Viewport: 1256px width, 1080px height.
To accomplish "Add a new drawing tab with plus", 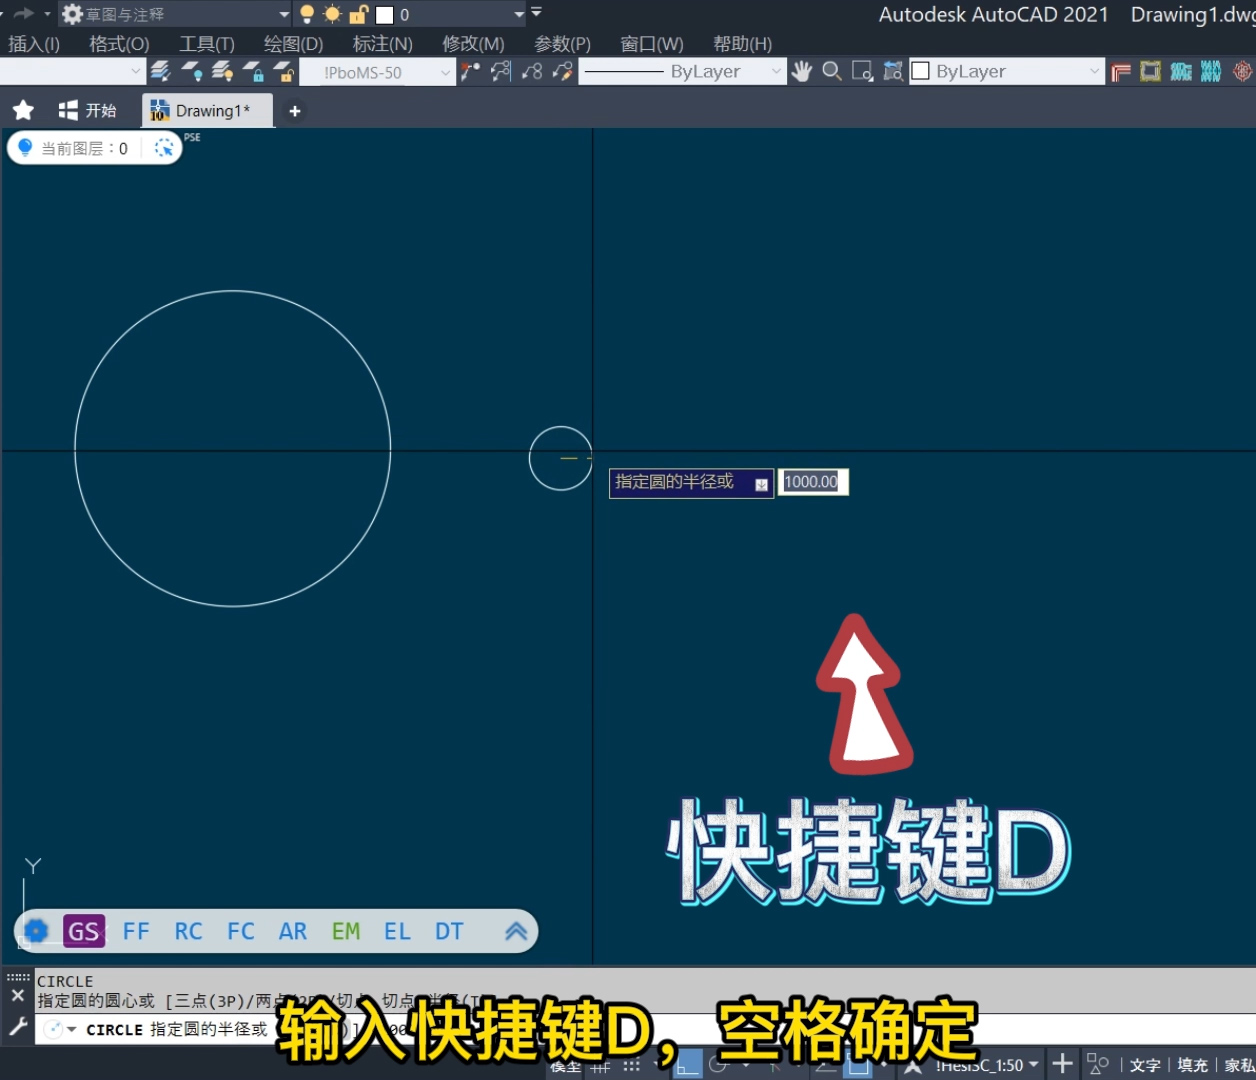I will click(x=294, y=111).
